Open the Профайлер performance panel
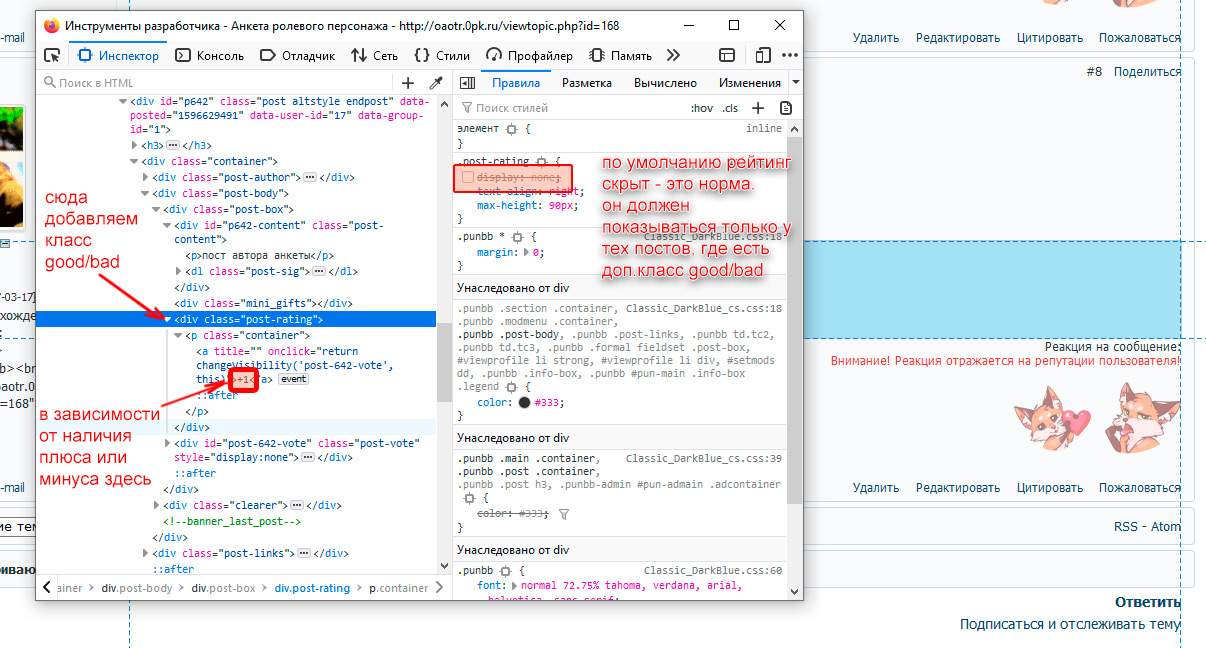 point(530,56)
